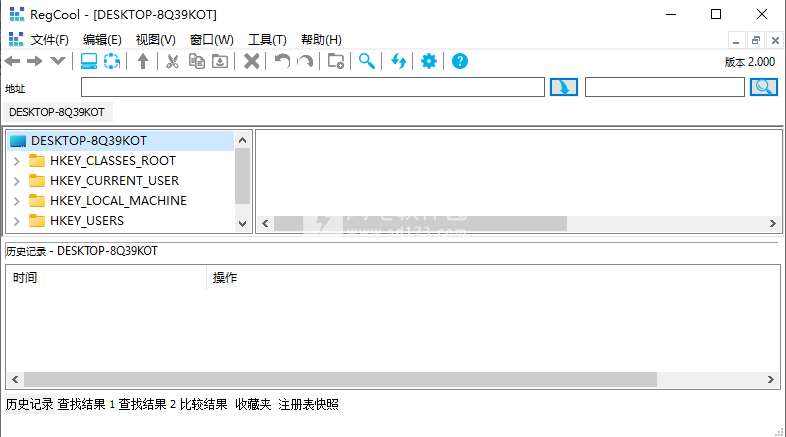Switch to the 查找结果 1 tab

[86, 404]
